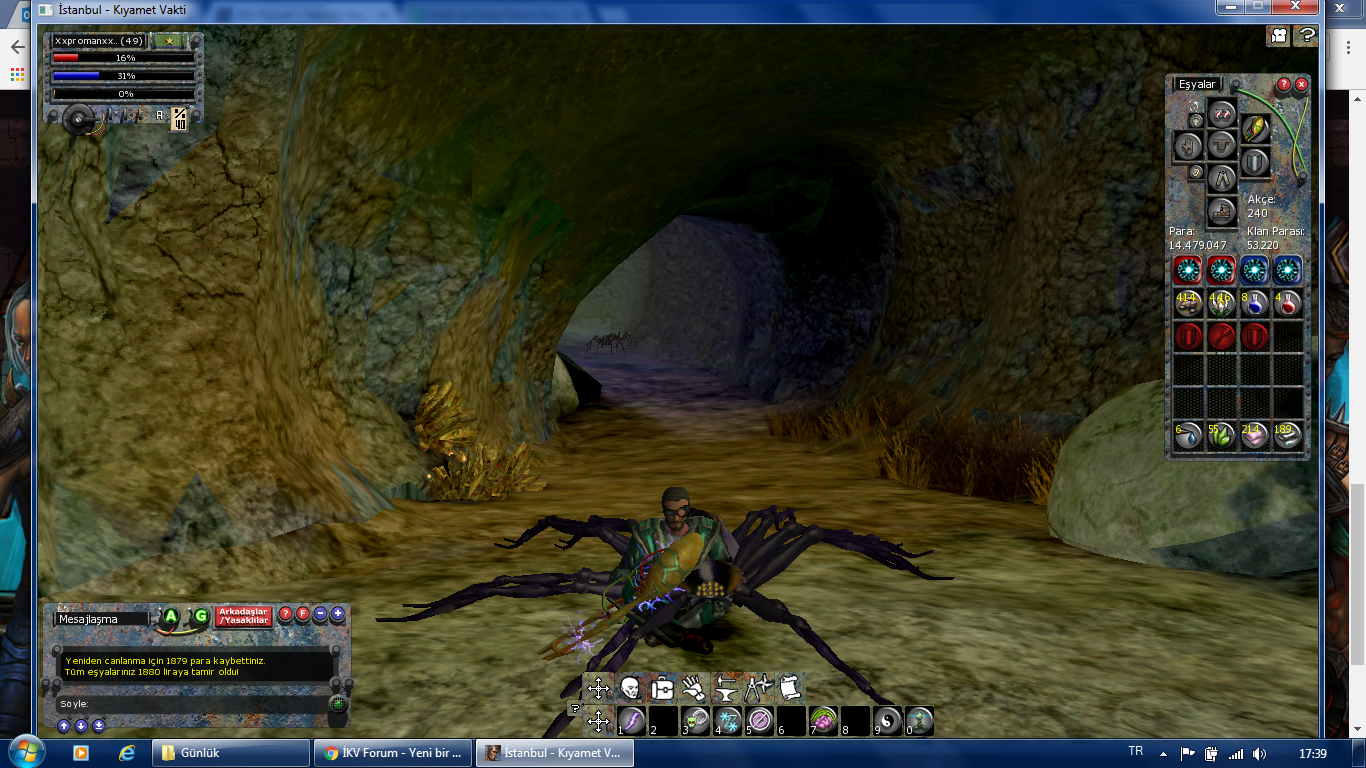This screenshot has width=1366, height=768.
Task: Select the green leaves item stack of 55
Action: point(1221,435)
